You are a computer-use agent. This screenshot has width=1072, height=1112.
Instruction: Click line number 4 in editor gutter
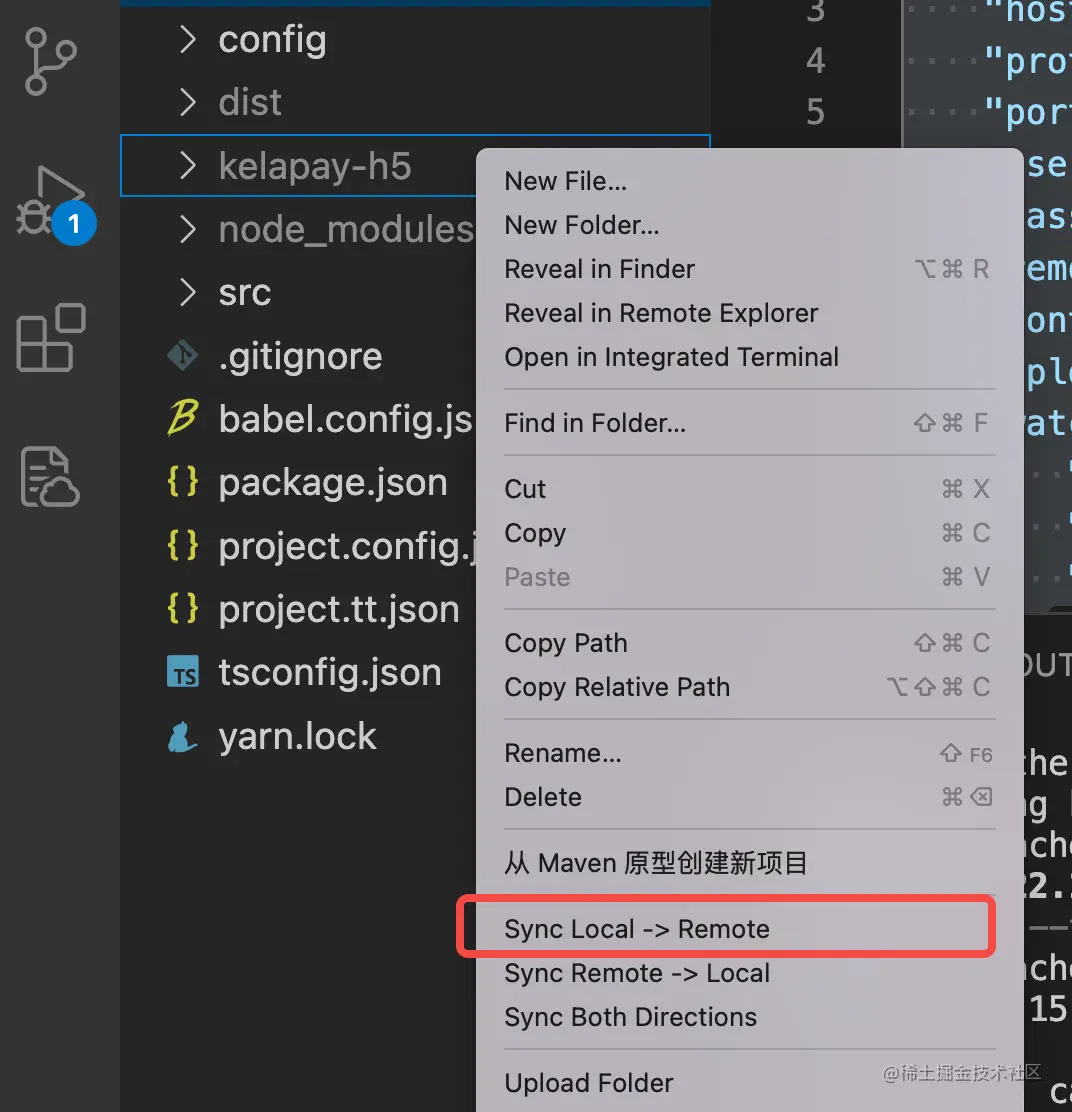click(815, 60)
